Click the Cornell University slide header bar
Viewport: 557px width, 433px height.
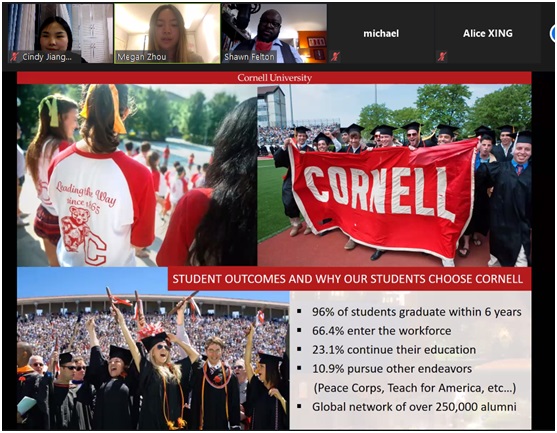click(274, 78)
